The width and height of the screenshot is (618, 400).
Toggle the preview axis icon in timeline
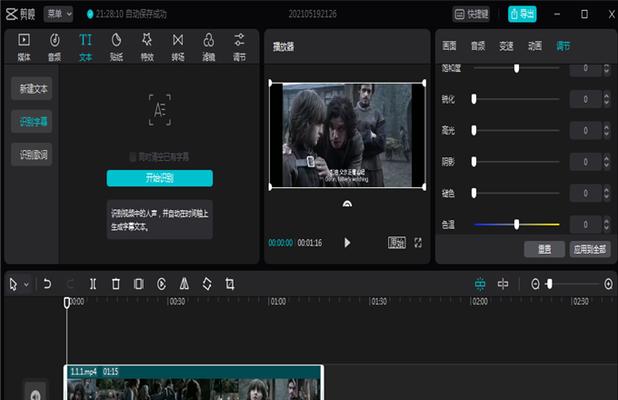503,284
